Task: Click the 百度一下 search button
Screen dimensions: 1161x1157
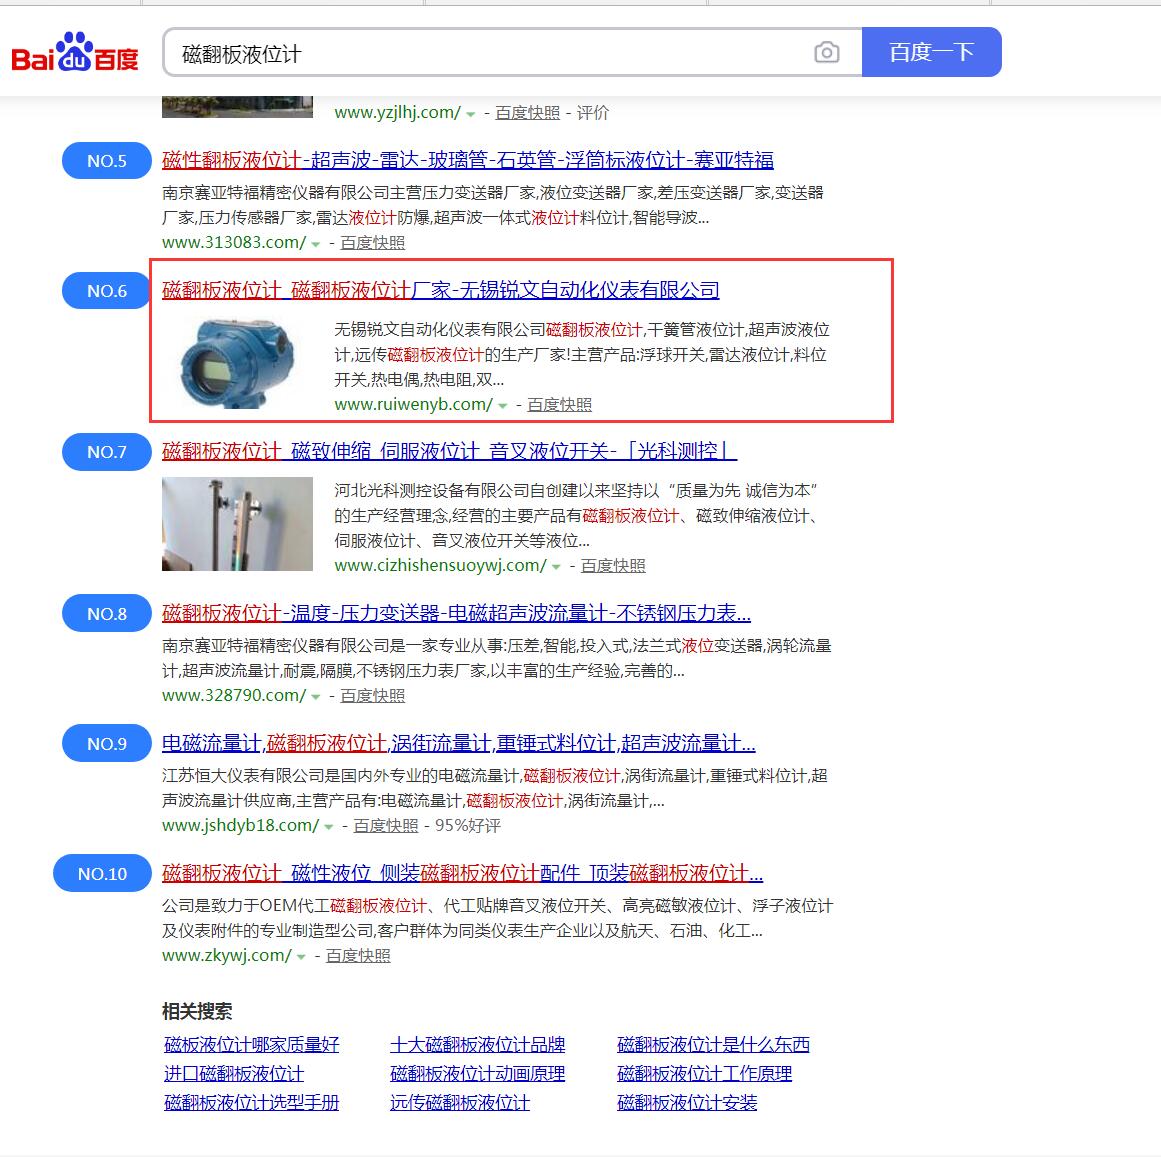Action: 931,52
